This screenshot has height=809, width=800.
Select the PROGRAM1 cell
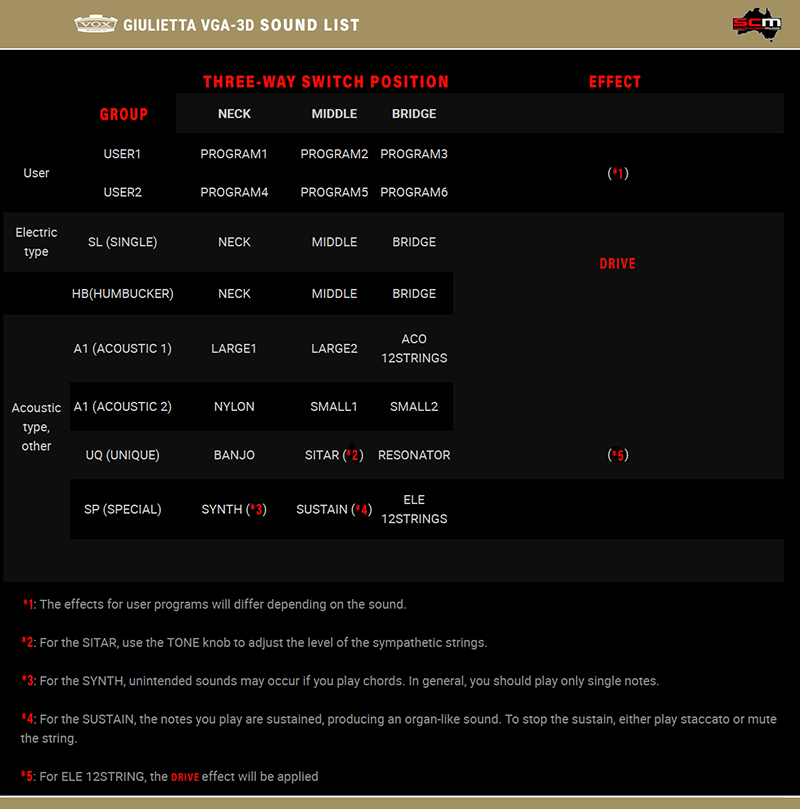pyautogui.click(x=234, y=154)
